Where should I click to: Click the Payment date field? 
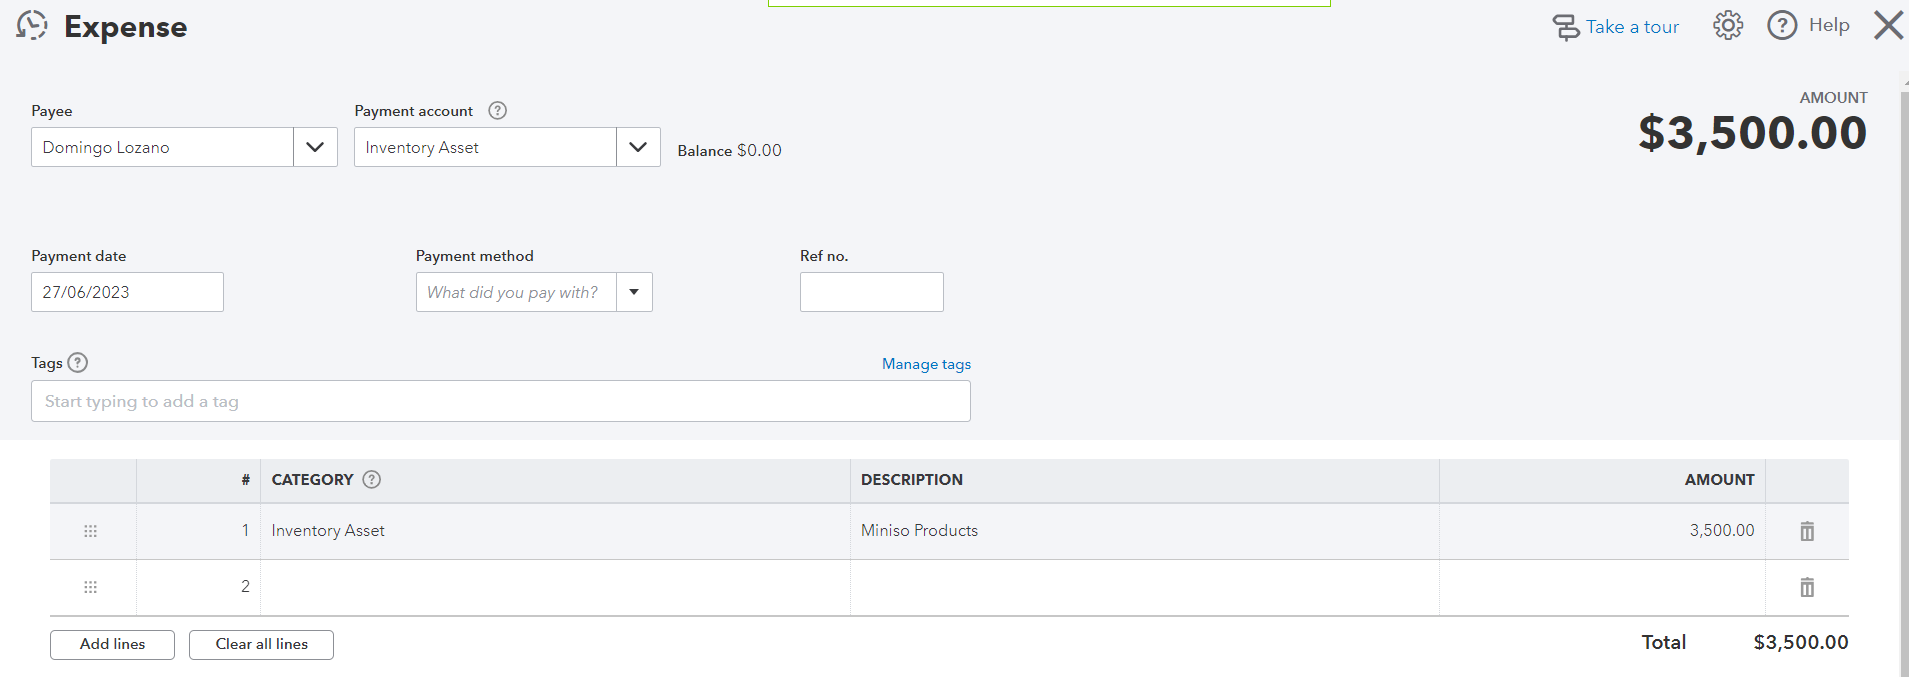(x=127, y=292)
